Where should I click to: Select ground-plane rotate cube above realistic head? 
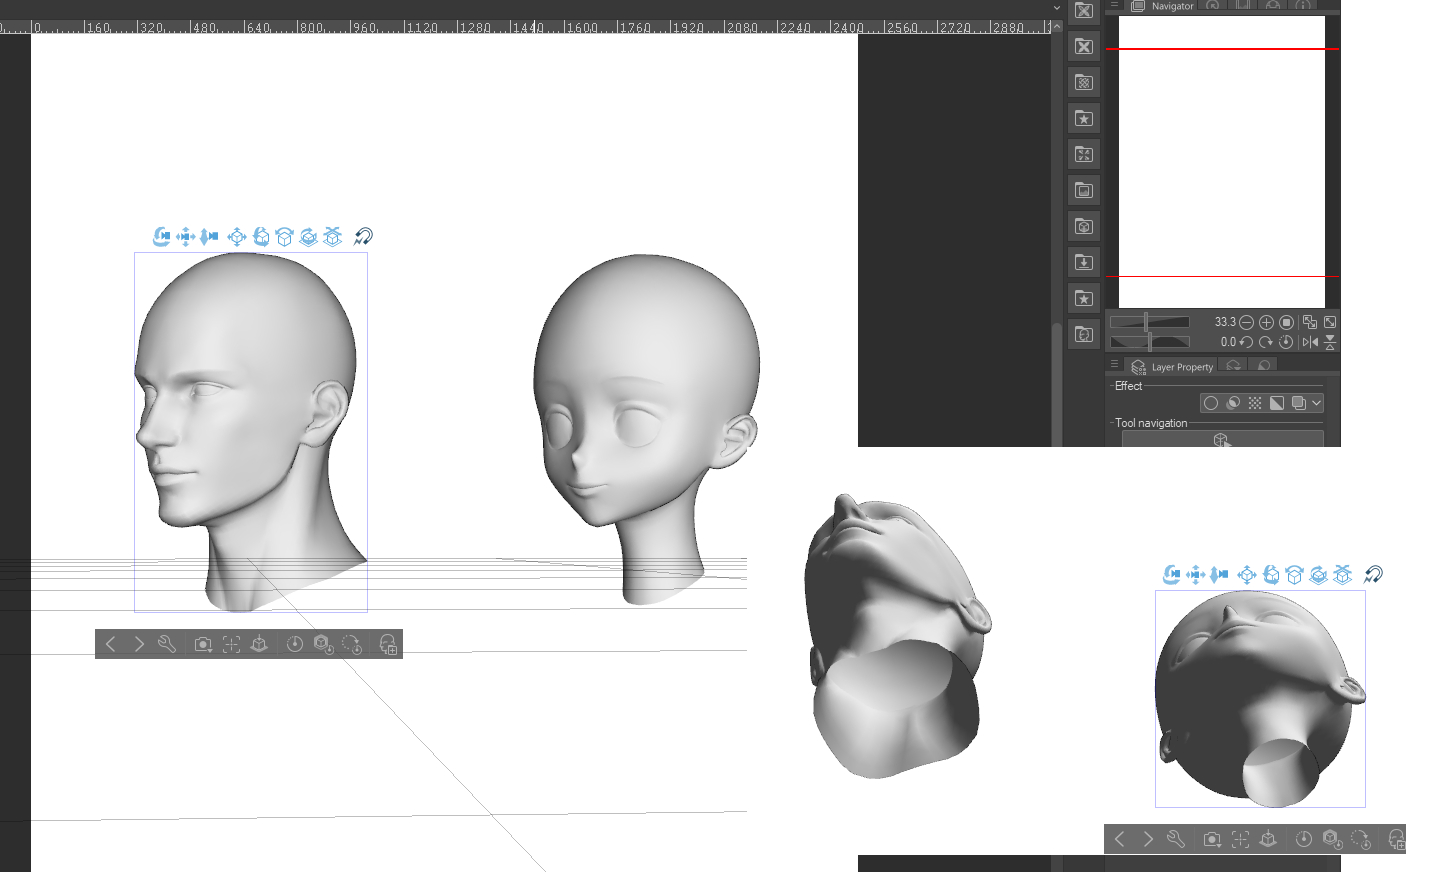point(309,237)
